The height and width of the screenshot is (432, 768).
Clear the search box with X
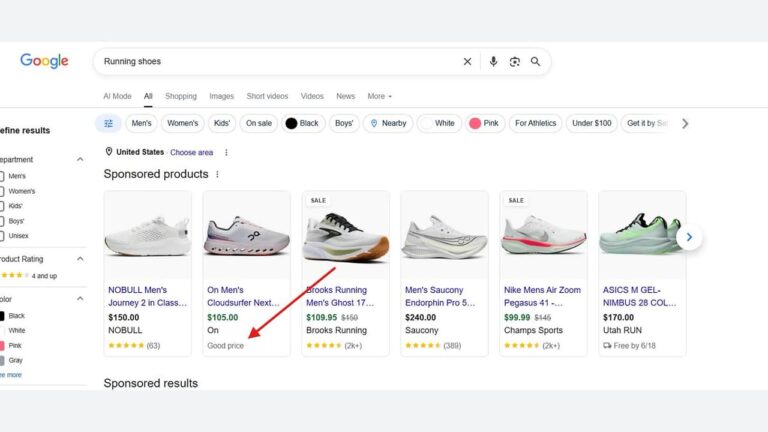pyautogui.click(x=467, y=61)
